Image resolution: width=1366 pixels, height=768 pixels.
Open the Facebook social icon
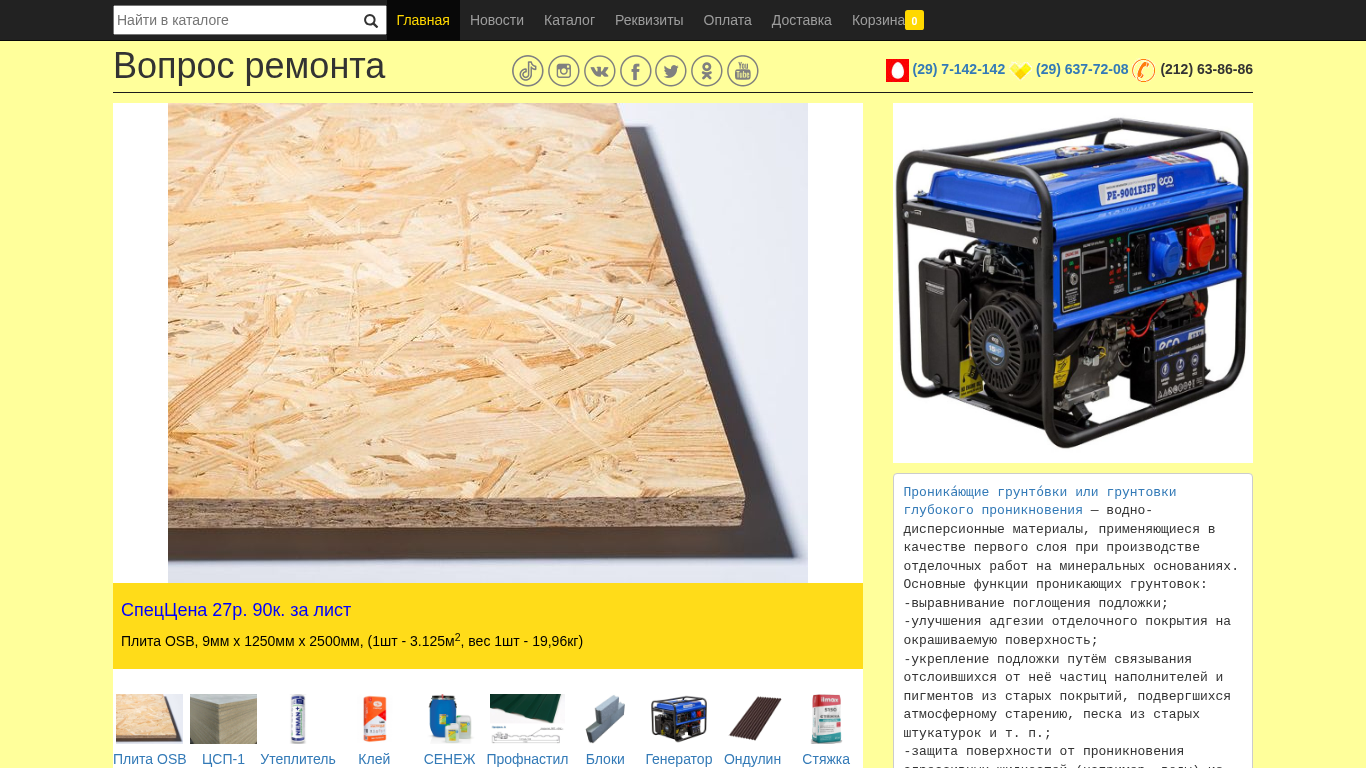coord(636,71)
